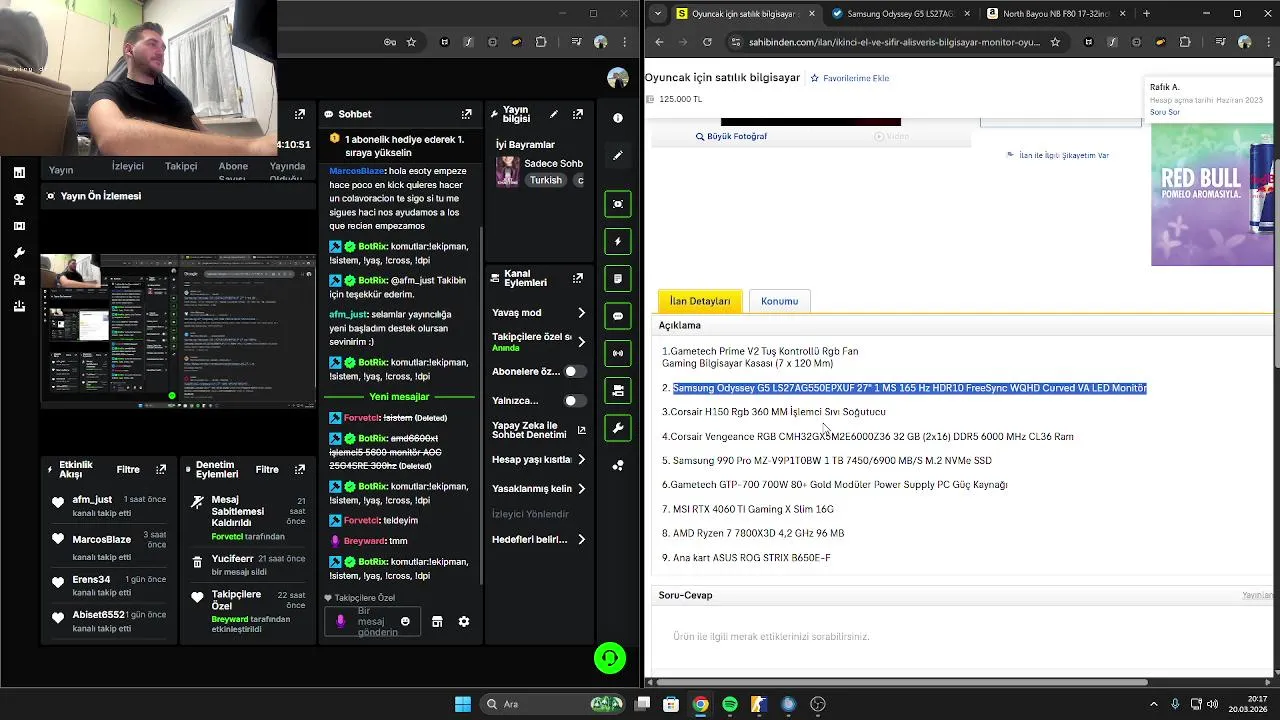Open the community people icon in sidebar
Viewport: 1280px width, 720px height.
click(x=19, y=280)
